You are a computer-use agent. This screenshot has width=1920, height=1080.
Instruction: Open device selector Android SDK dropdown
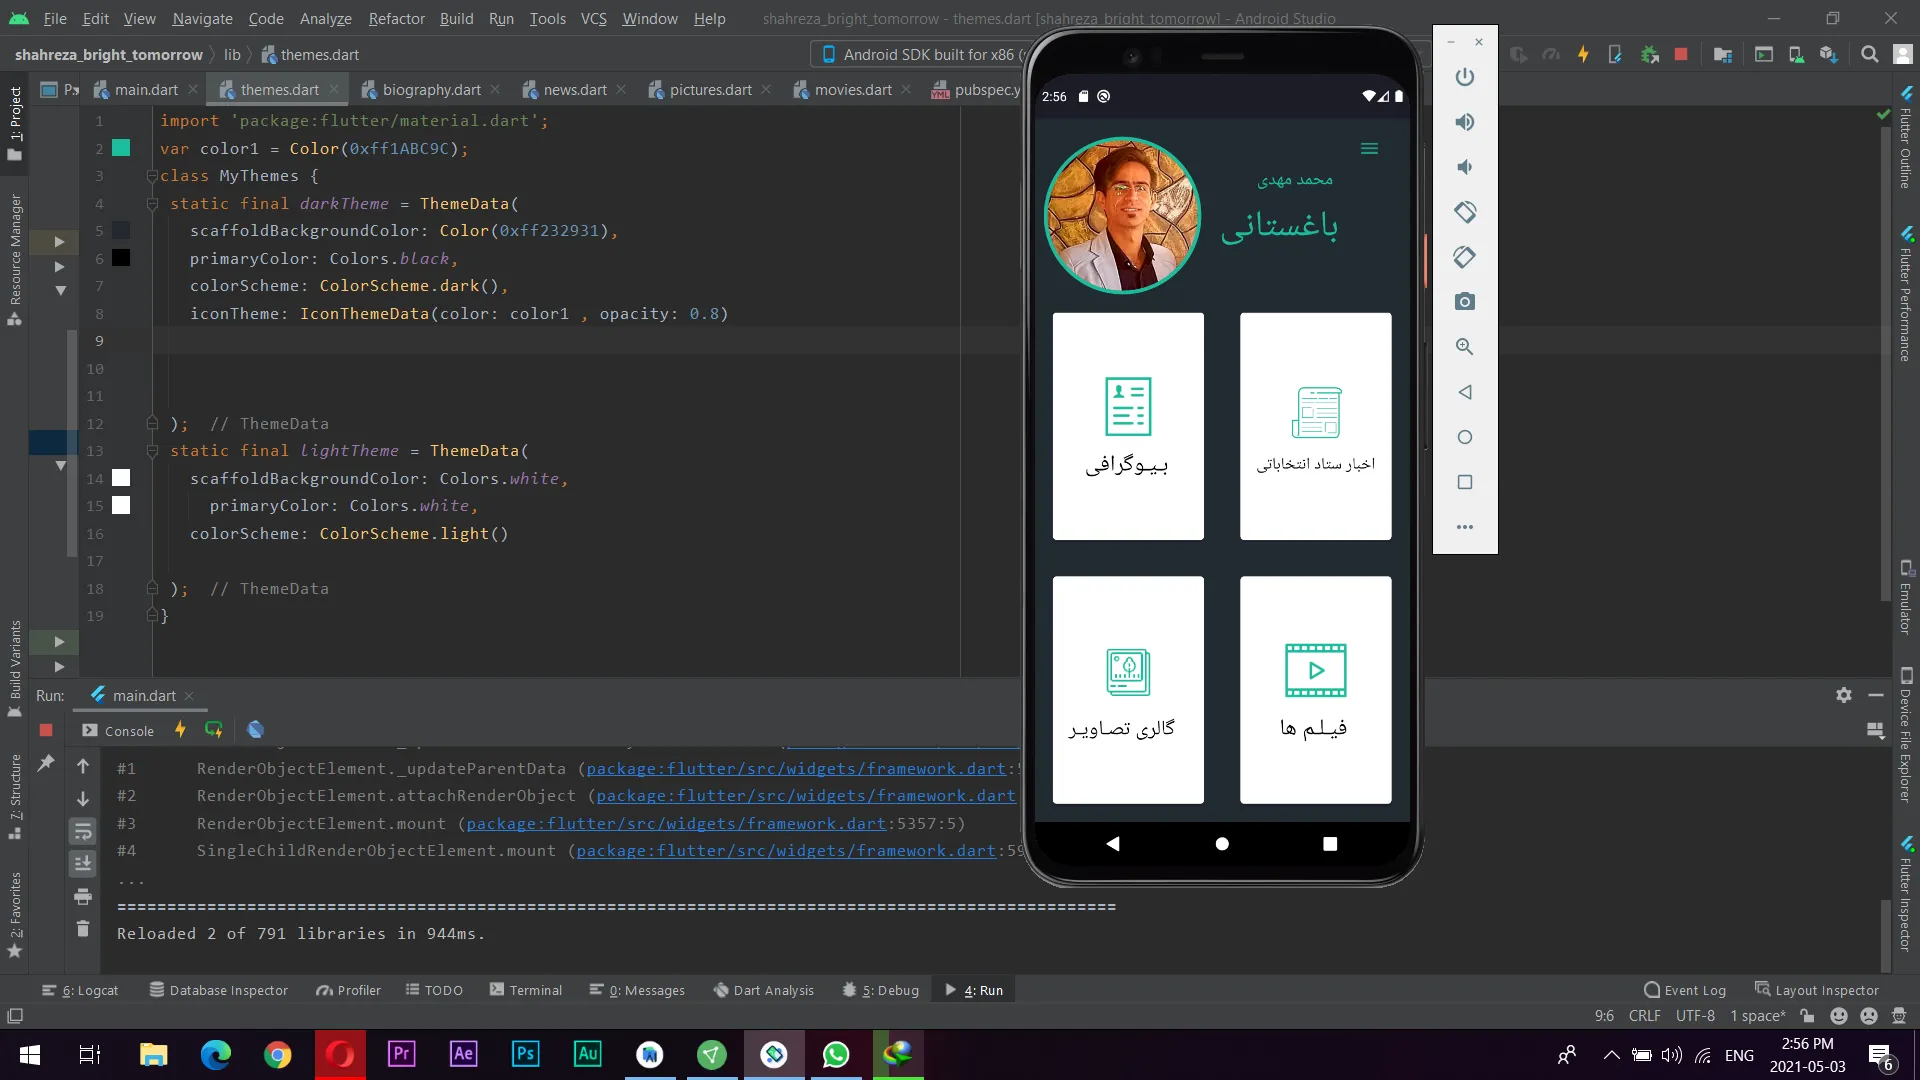(918, 55)
